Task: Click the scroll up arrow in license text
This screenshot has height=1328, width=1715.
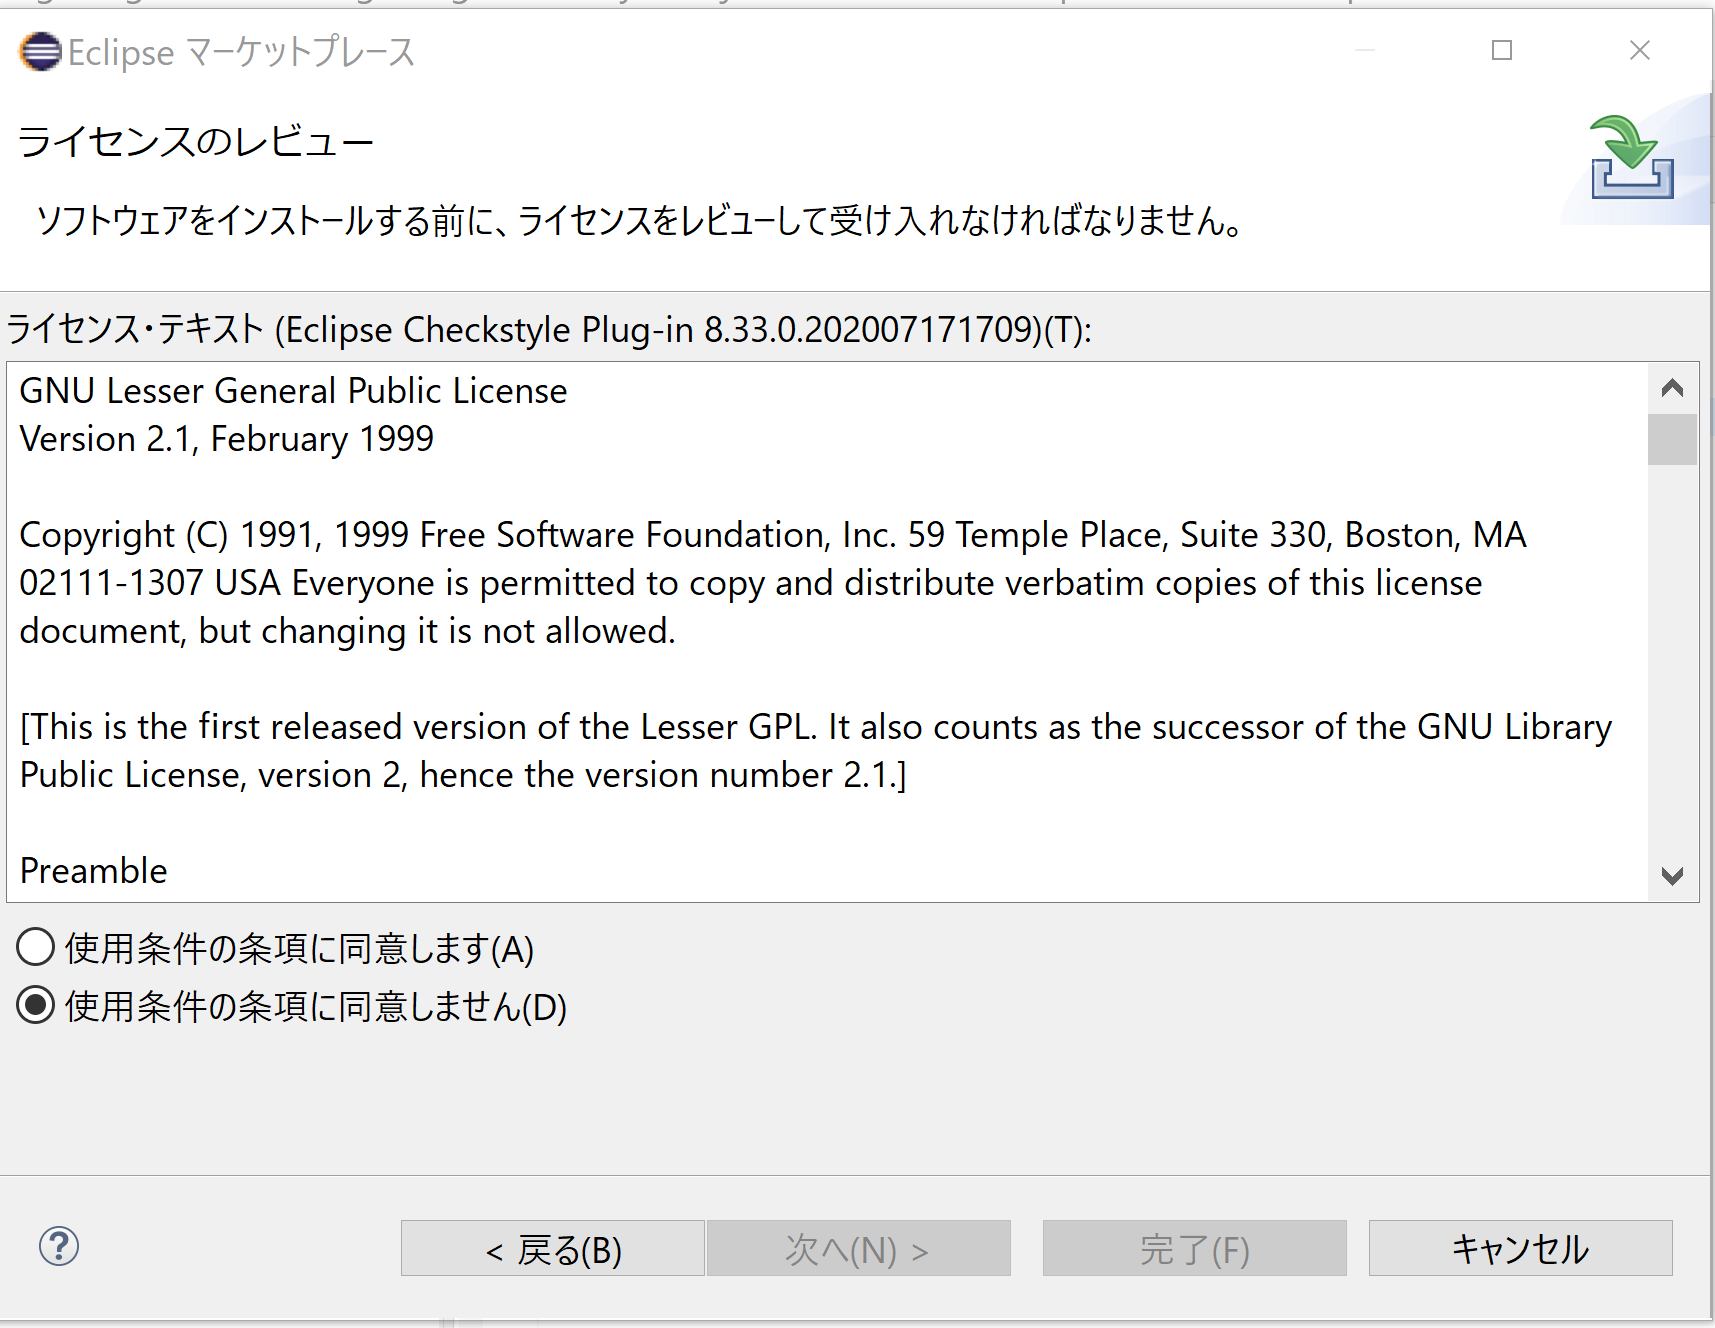Action: 1672,388
